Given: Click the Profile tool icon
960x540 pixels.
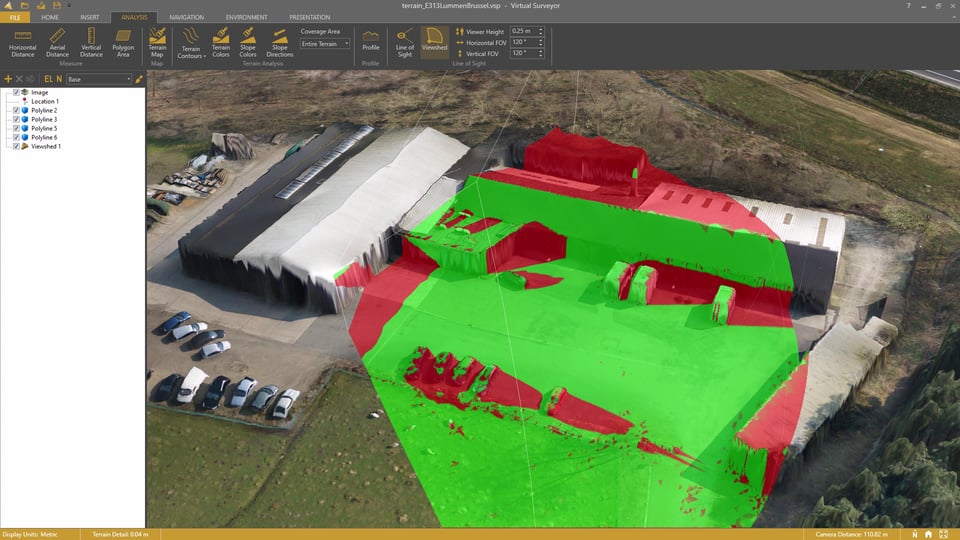Looking at the screenshot, I should (370, 41).
